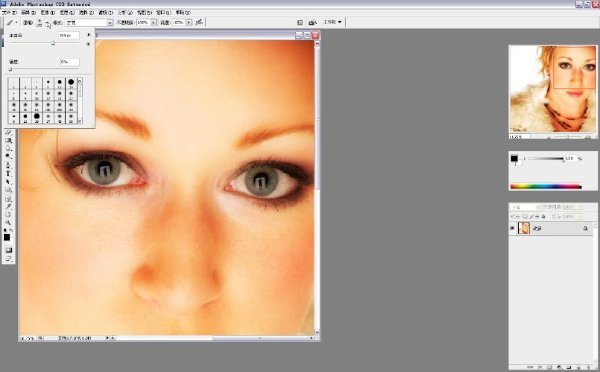This screenshot has width=600, height=372.
Task: Hide the Background layer with eye icon
Action: pyautogui.click(x=512, y=228)
